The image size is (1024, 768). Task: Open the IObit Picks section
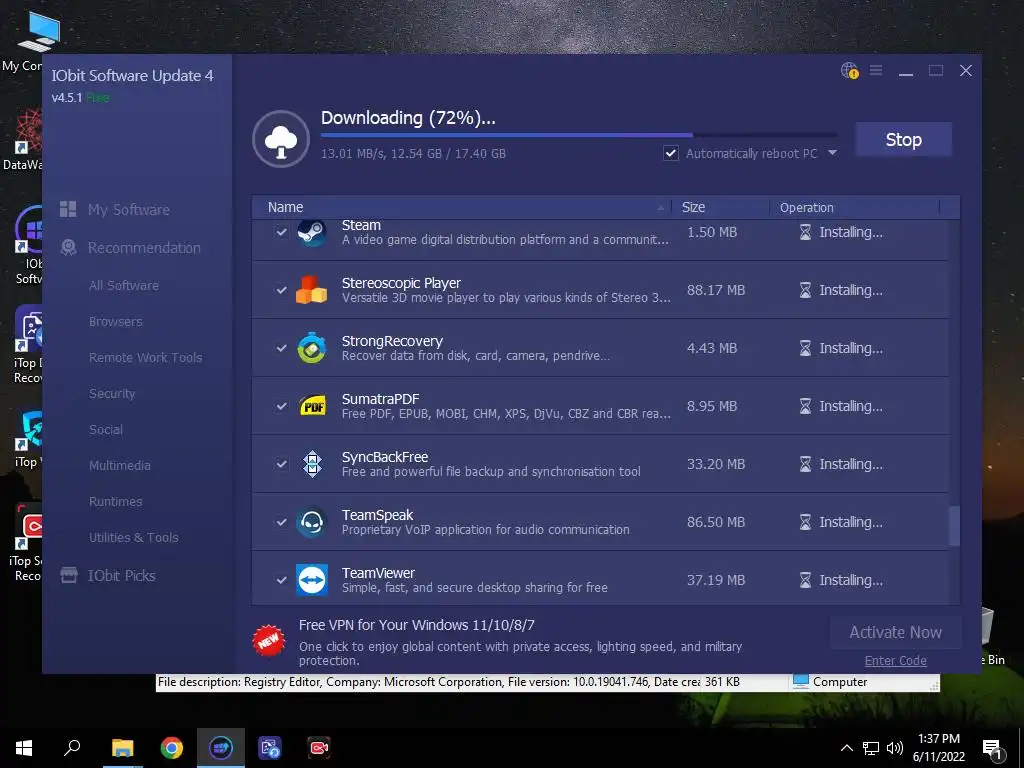point(121,575)
